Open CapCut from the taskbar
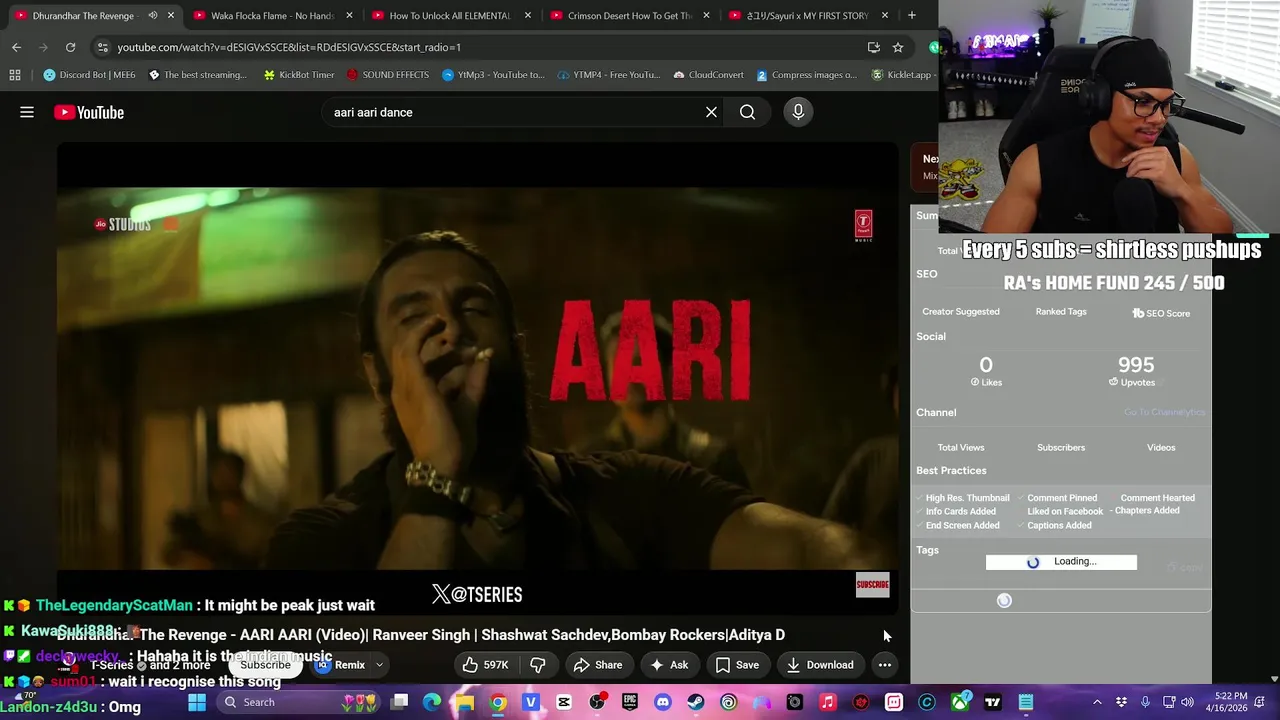The height and width of the screenshot is (720, 1280). click(x=564, y=702)
